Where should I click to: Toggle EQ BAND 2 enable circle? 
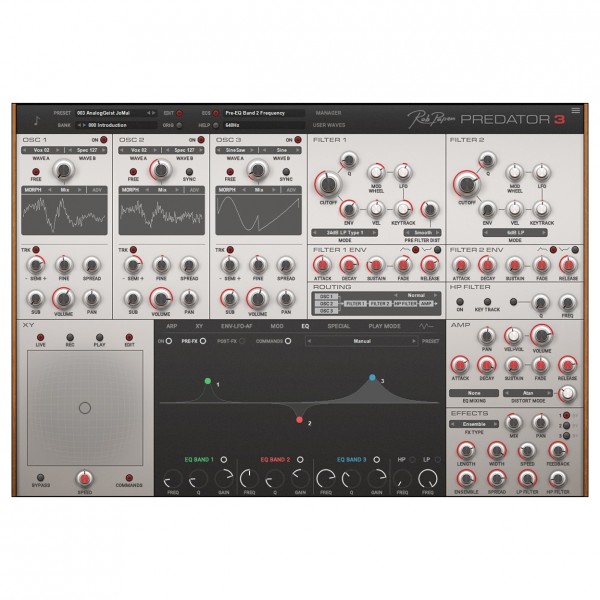(x=300, y=460)
